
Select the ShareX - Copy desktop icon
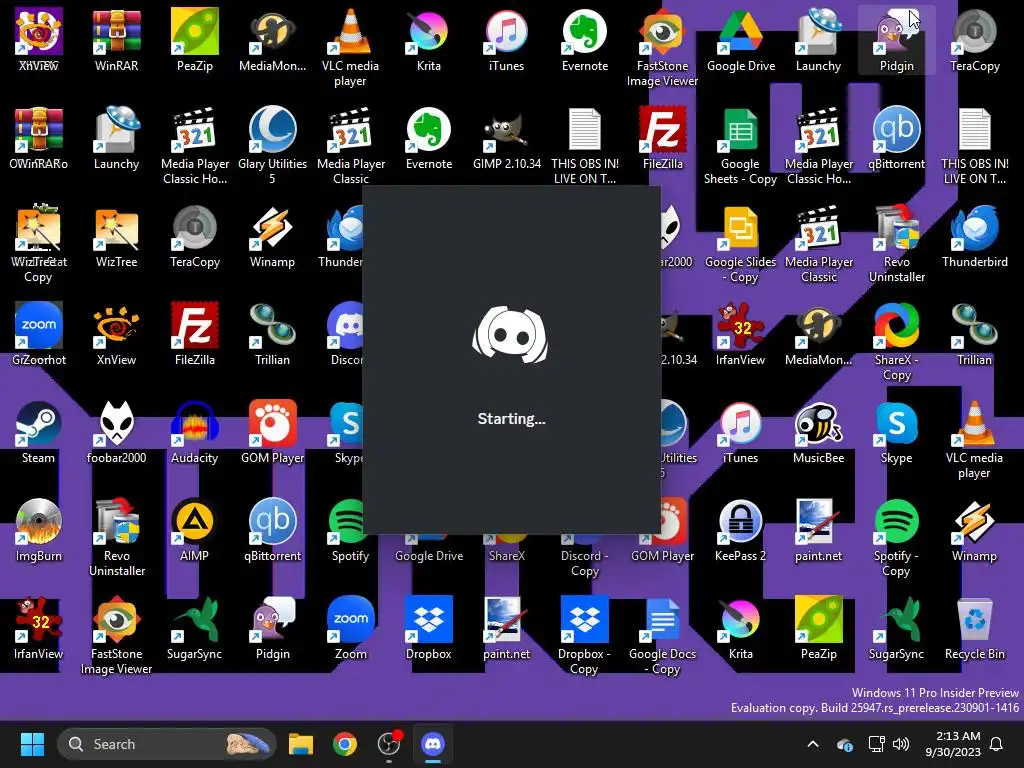tap(897, 342)
